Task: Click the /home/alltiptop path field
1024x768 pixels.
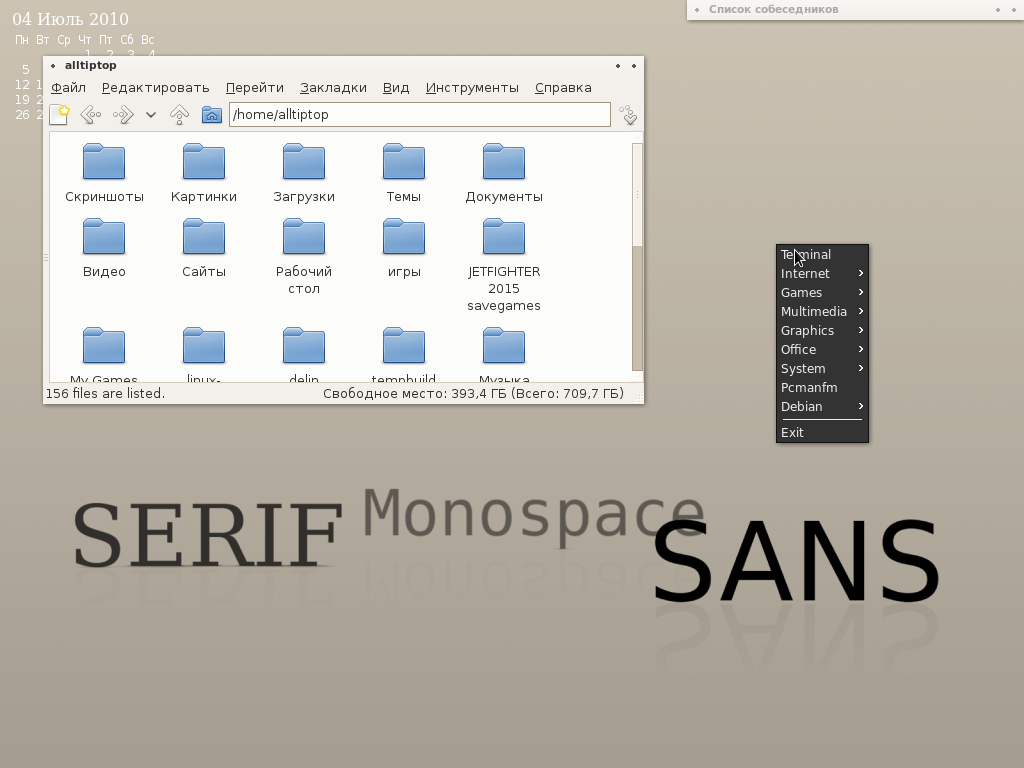Action: click(x=420, y=114)
